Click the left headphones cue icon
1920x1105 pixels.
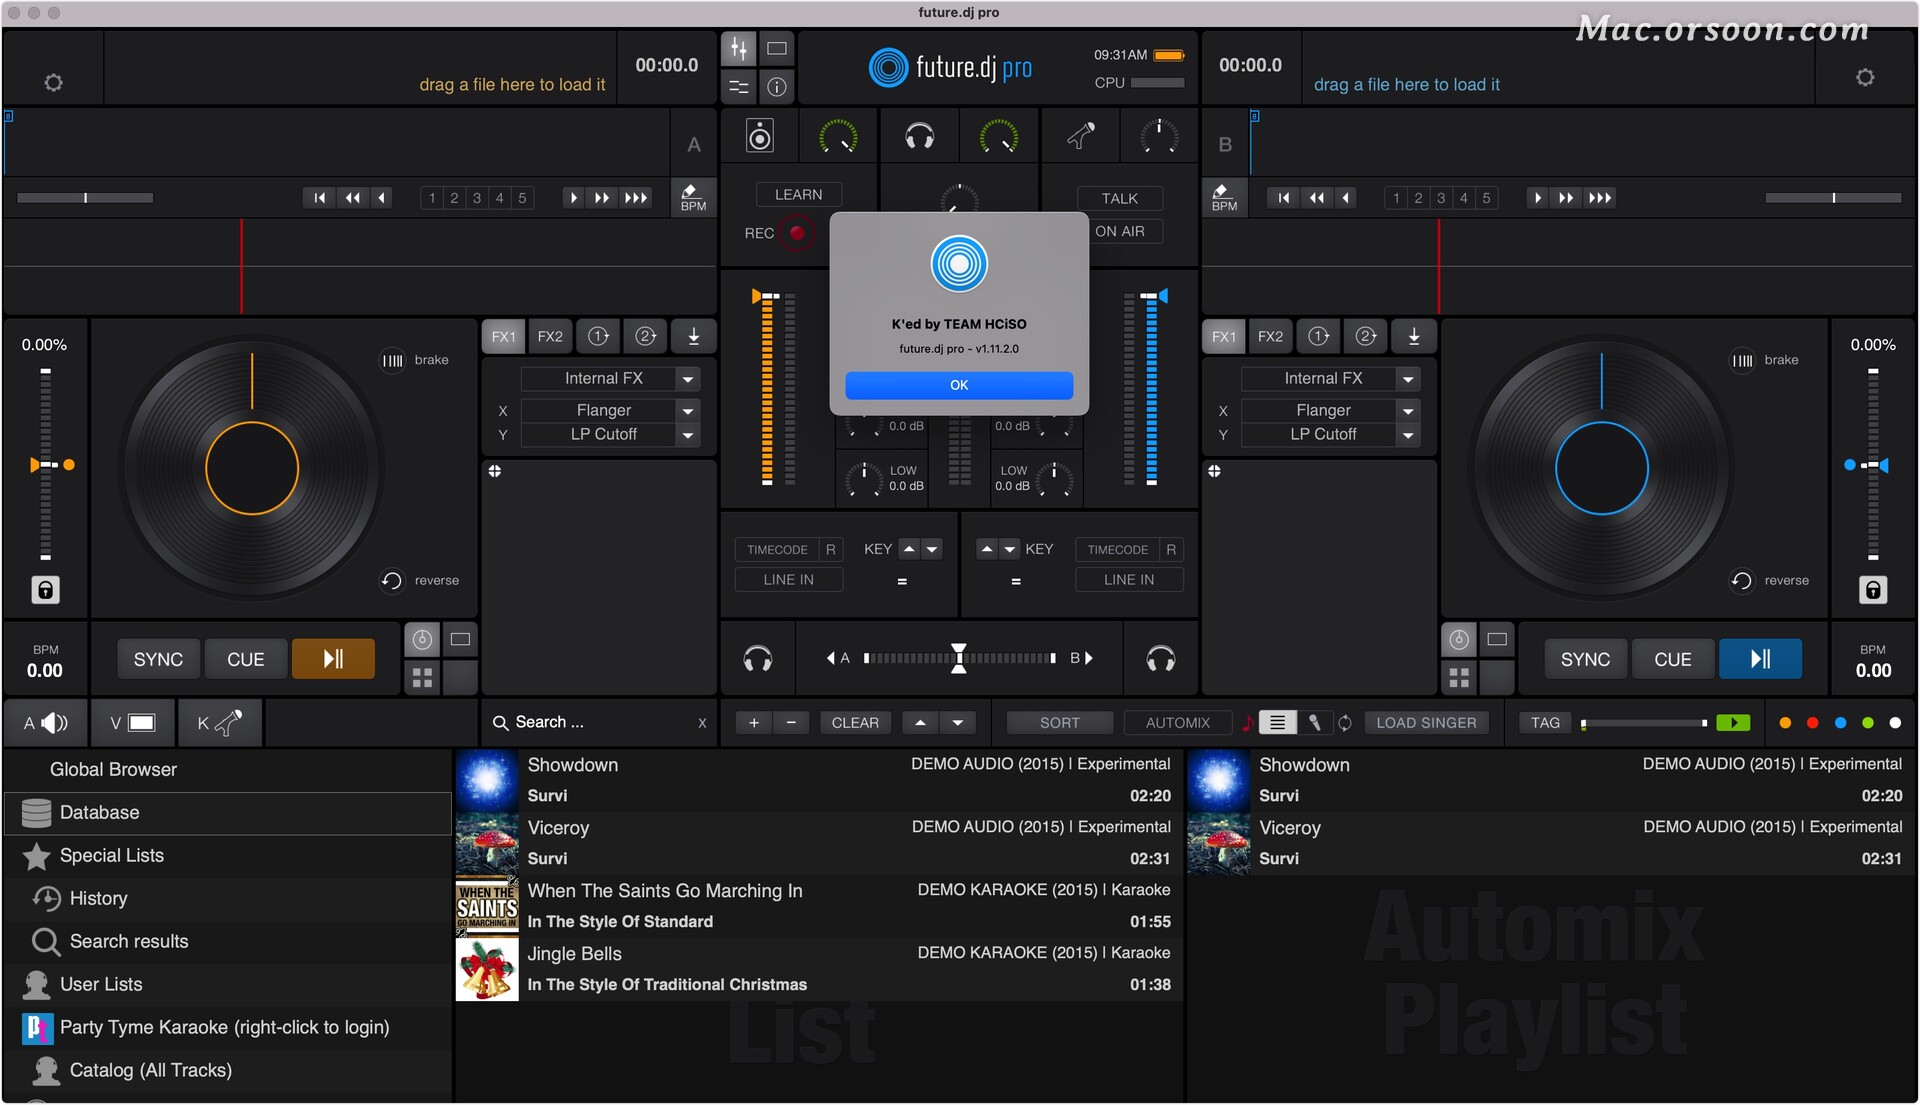pos(758,659)
